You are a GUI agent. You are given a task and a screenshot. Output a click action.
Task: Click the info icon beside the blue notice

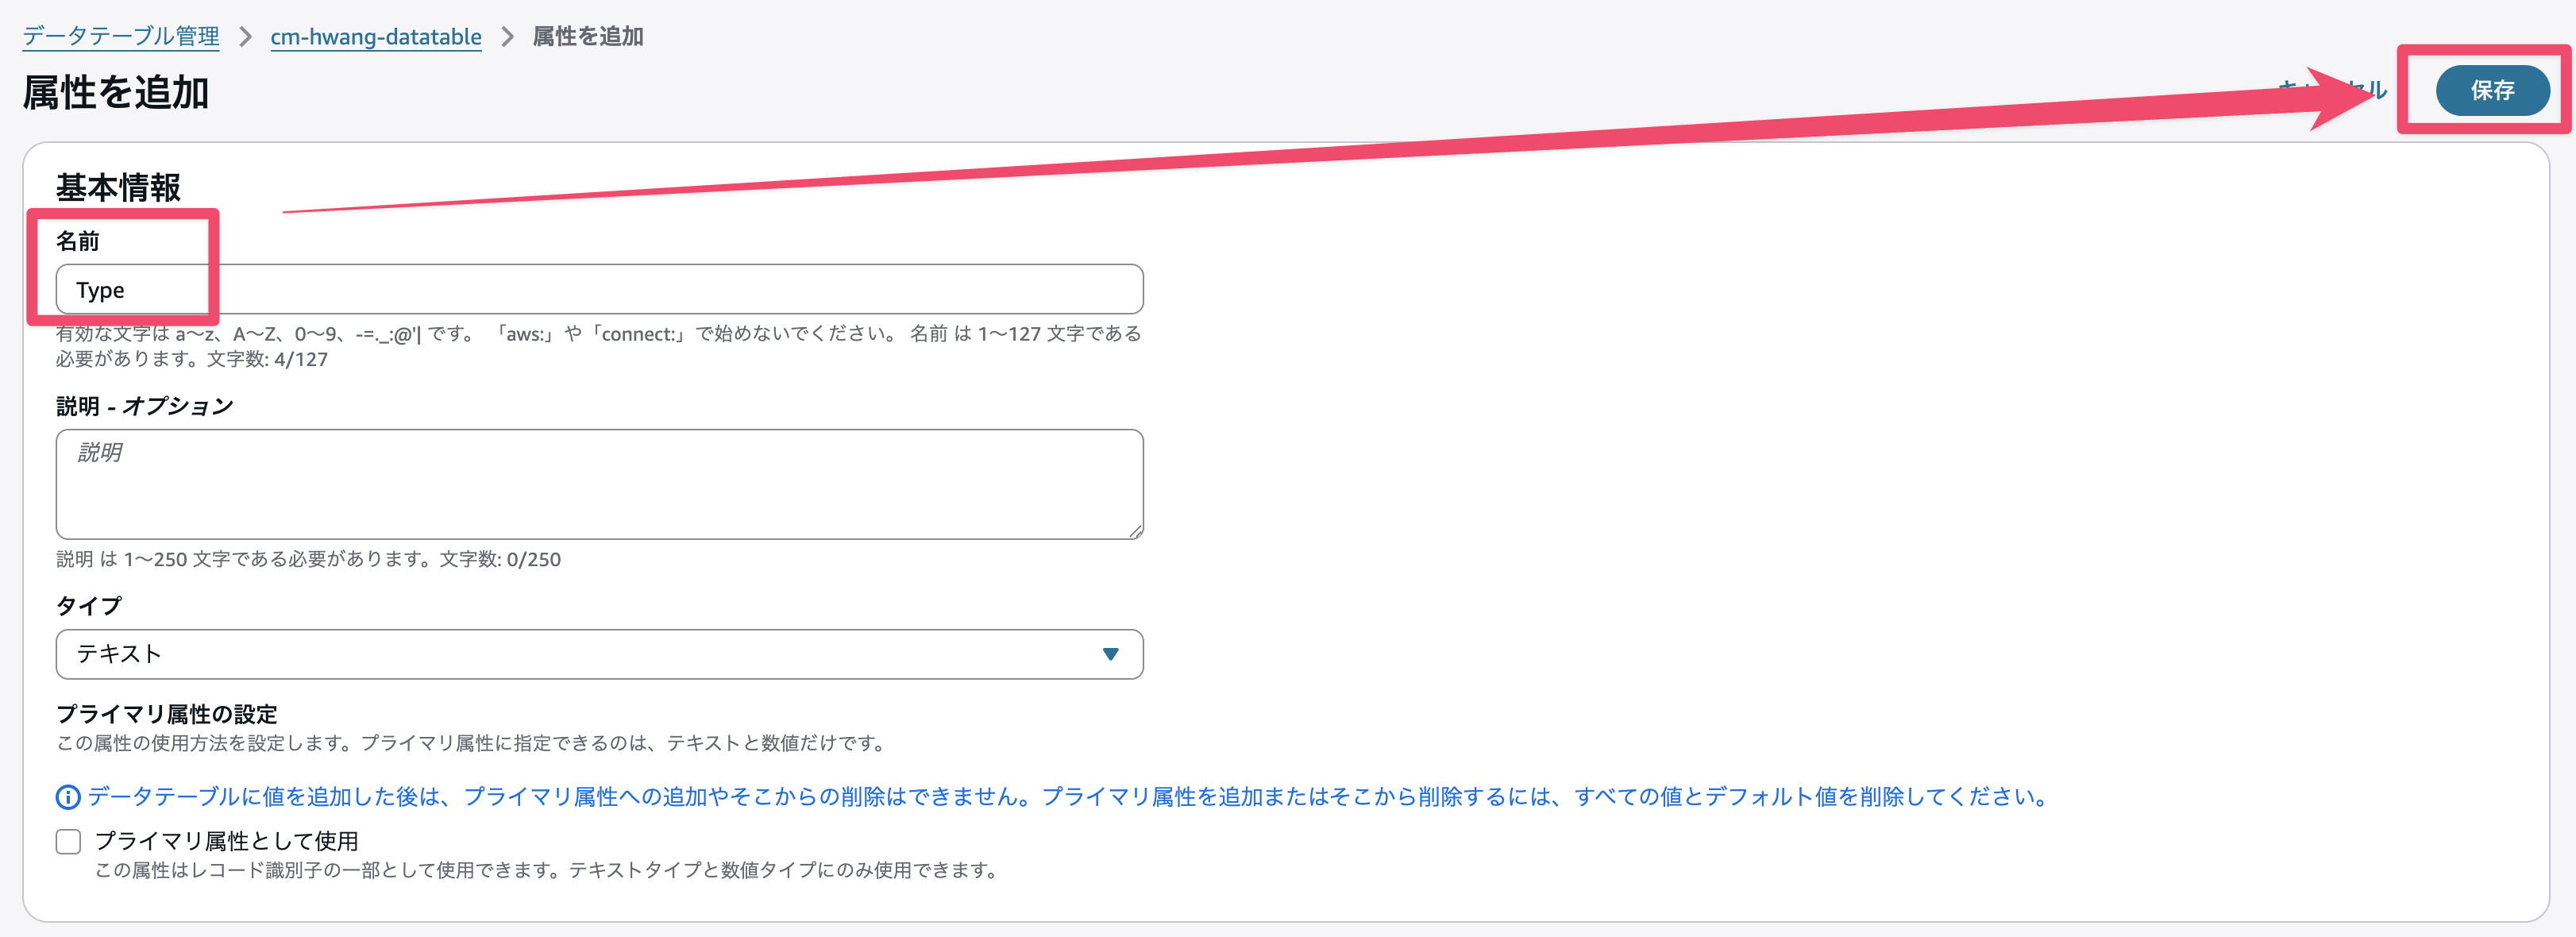coord(67,797)
